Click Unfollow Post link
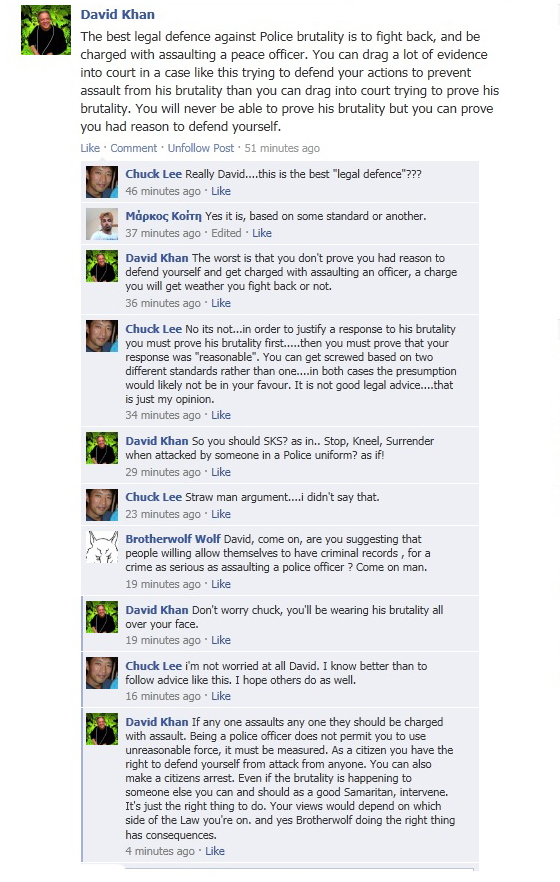Viewport: 560px width, 882px height. click(x=201, y=148)
